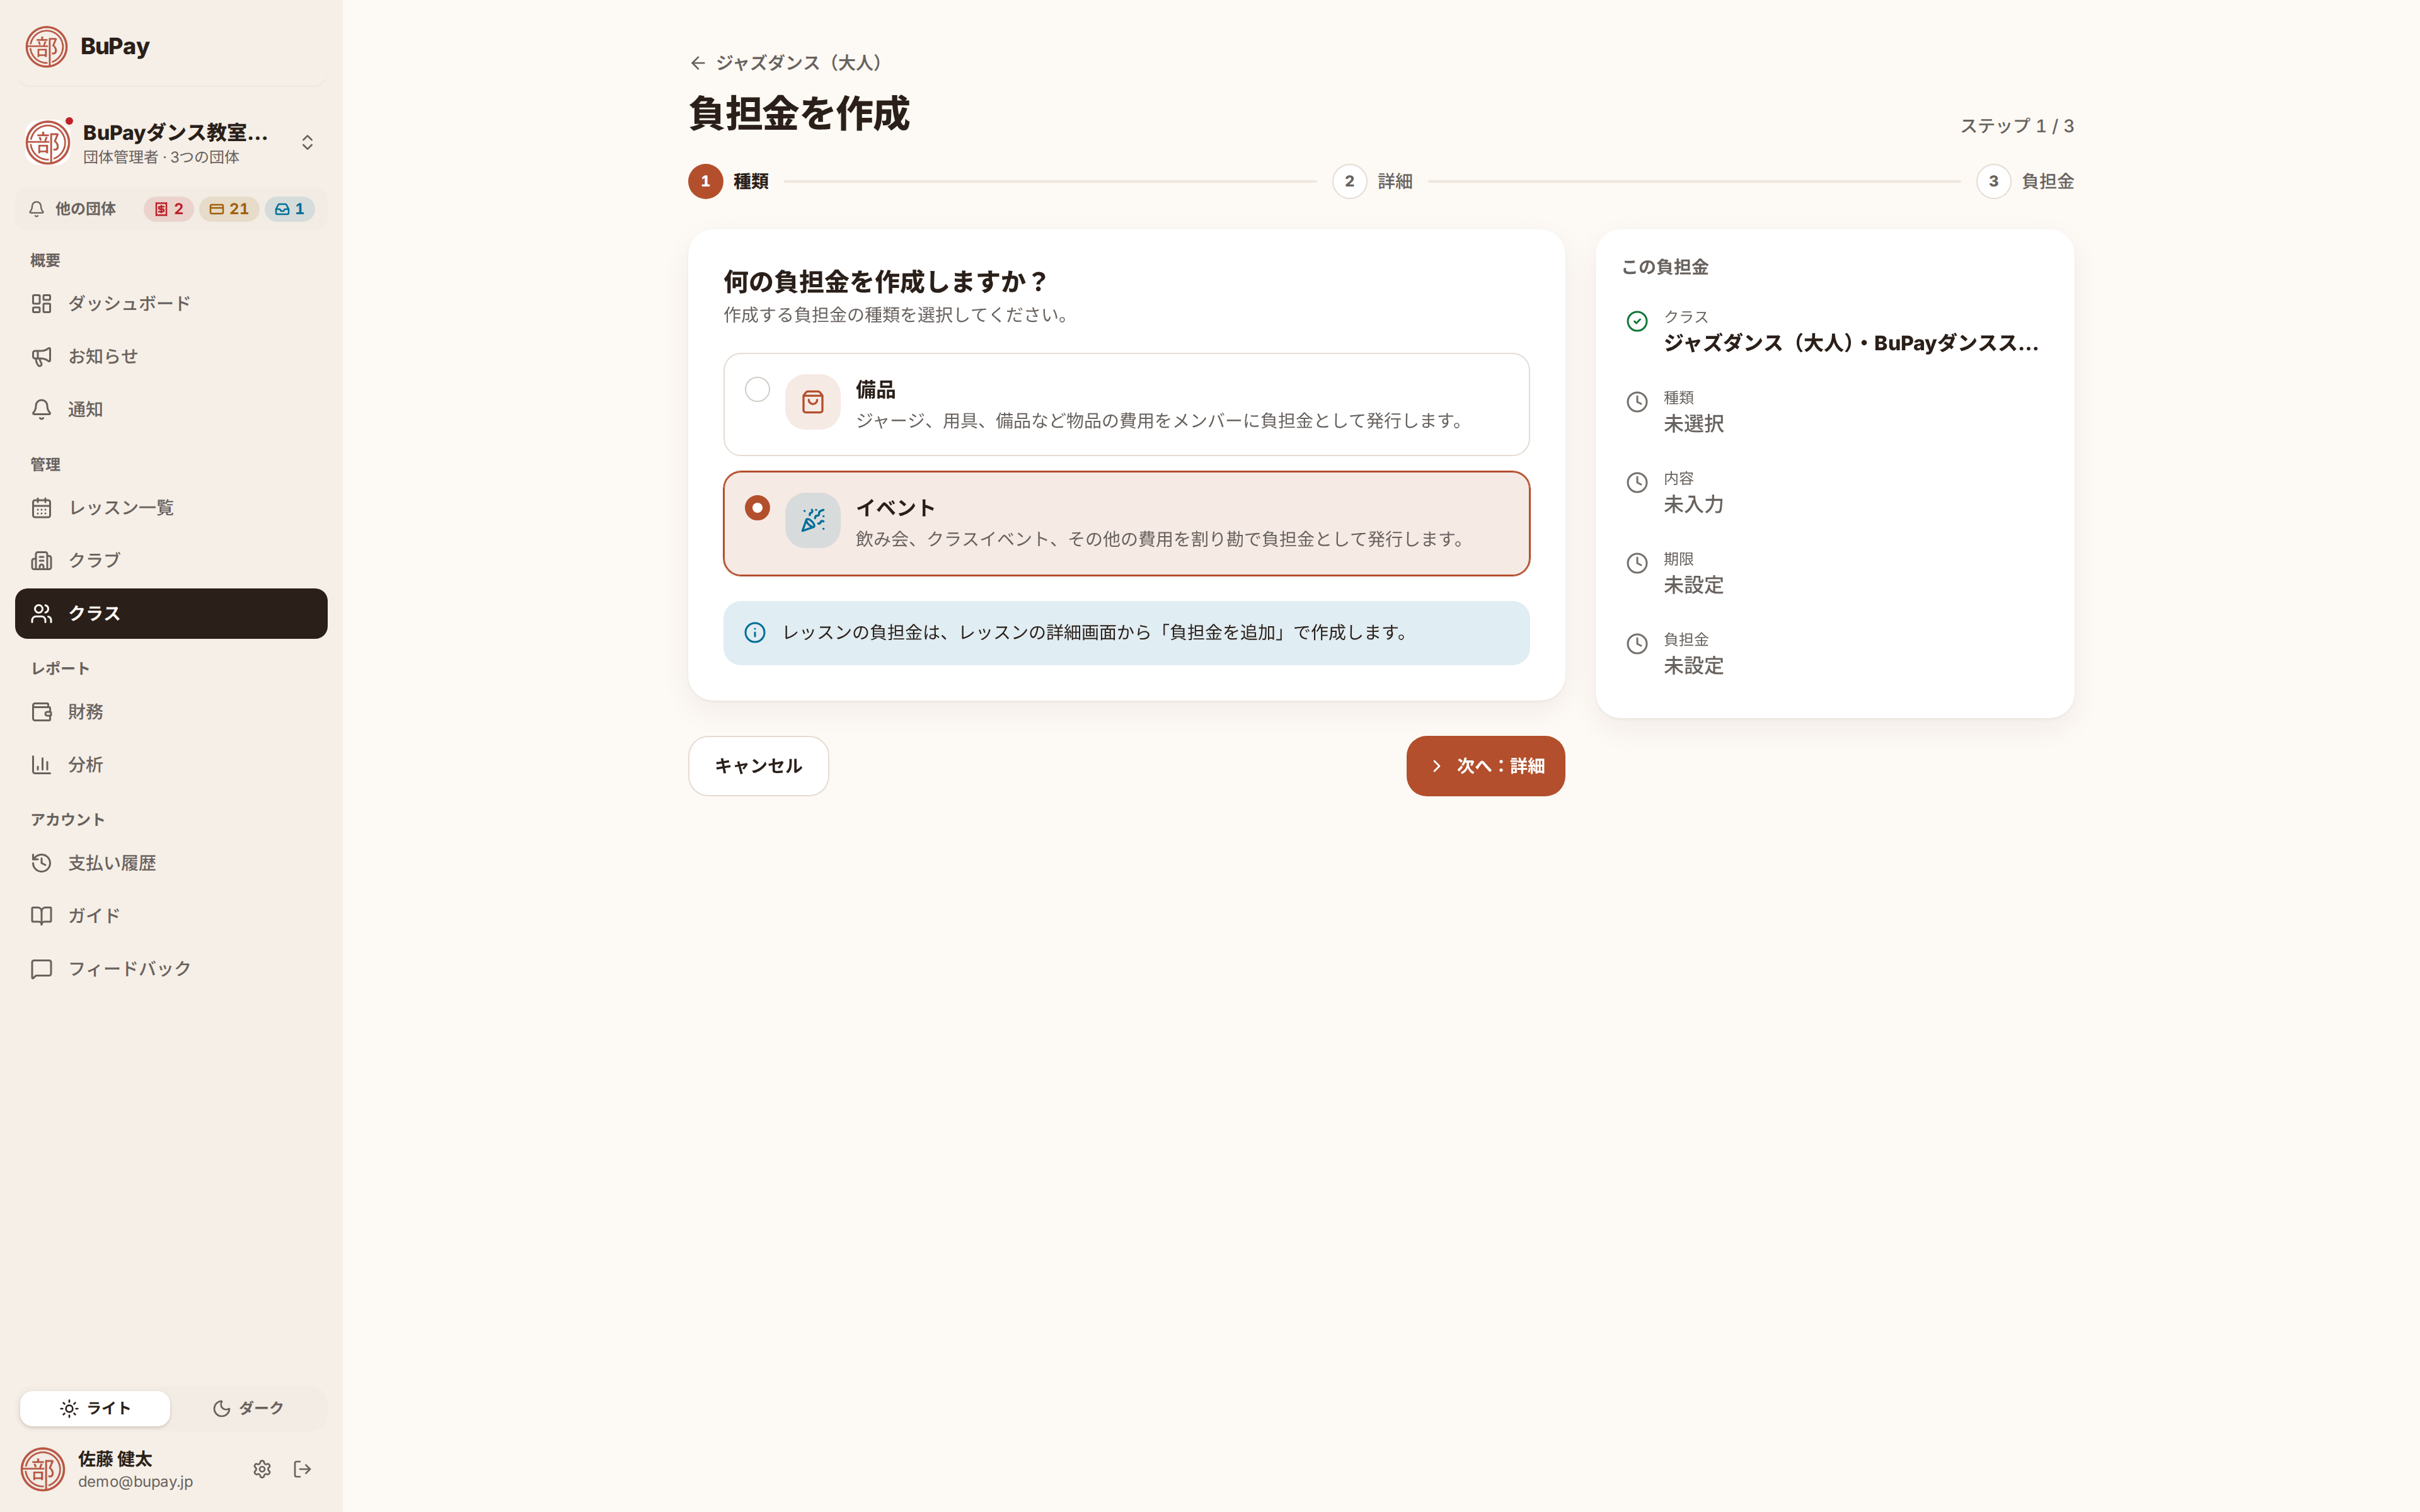This screenshot has width=2420, height=1512.
Task: Click the BuPay logo icon at top
Action: (x=46, y=47)
